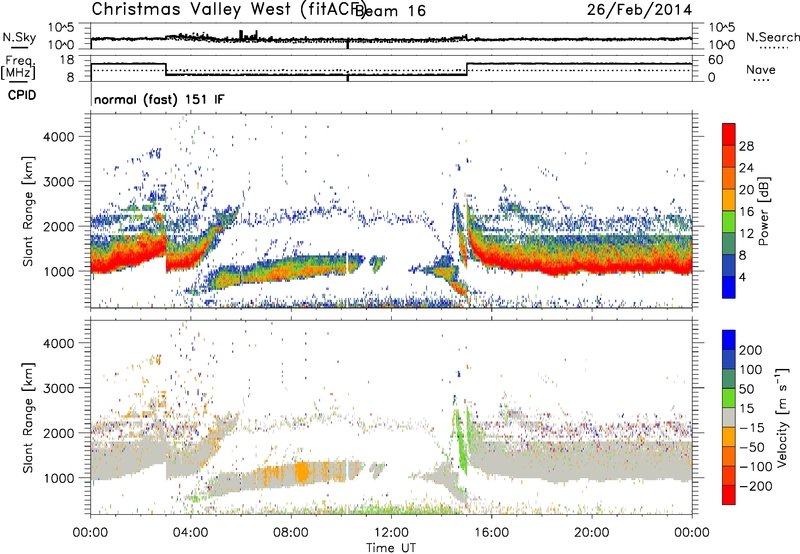Click the gray segment of velocity colorbar
This screenshot has width=800, height=554.
click(729, 417)
